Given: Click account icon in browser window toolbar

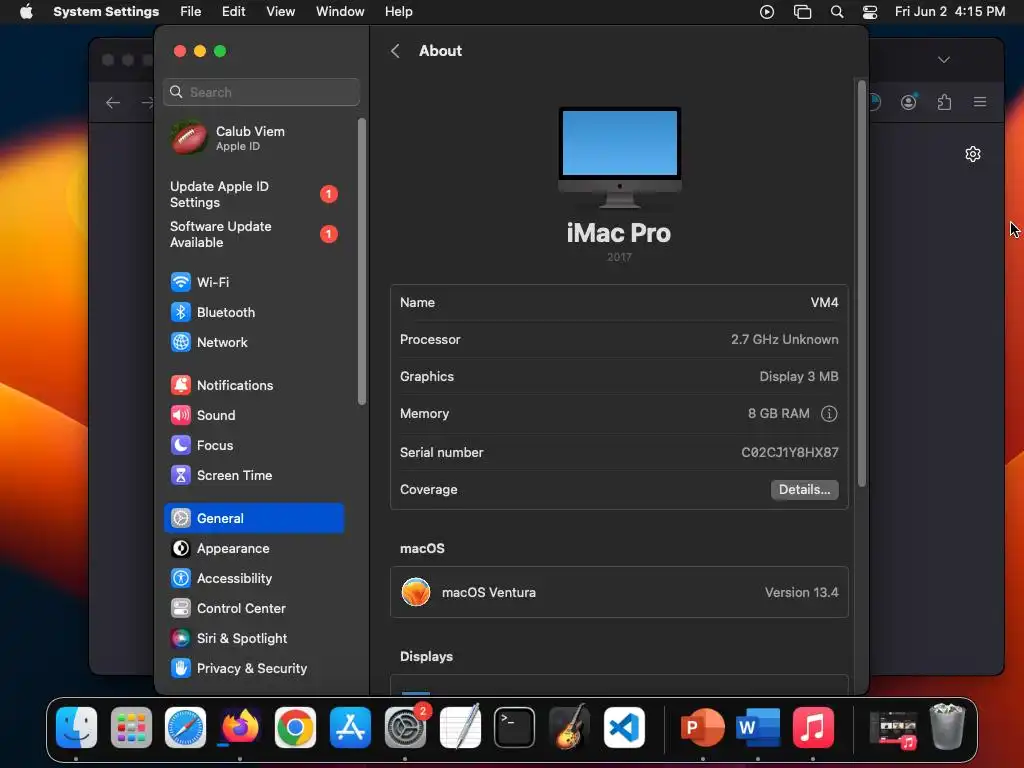Looking at the screenshot, I should click(x=908, y=102).
